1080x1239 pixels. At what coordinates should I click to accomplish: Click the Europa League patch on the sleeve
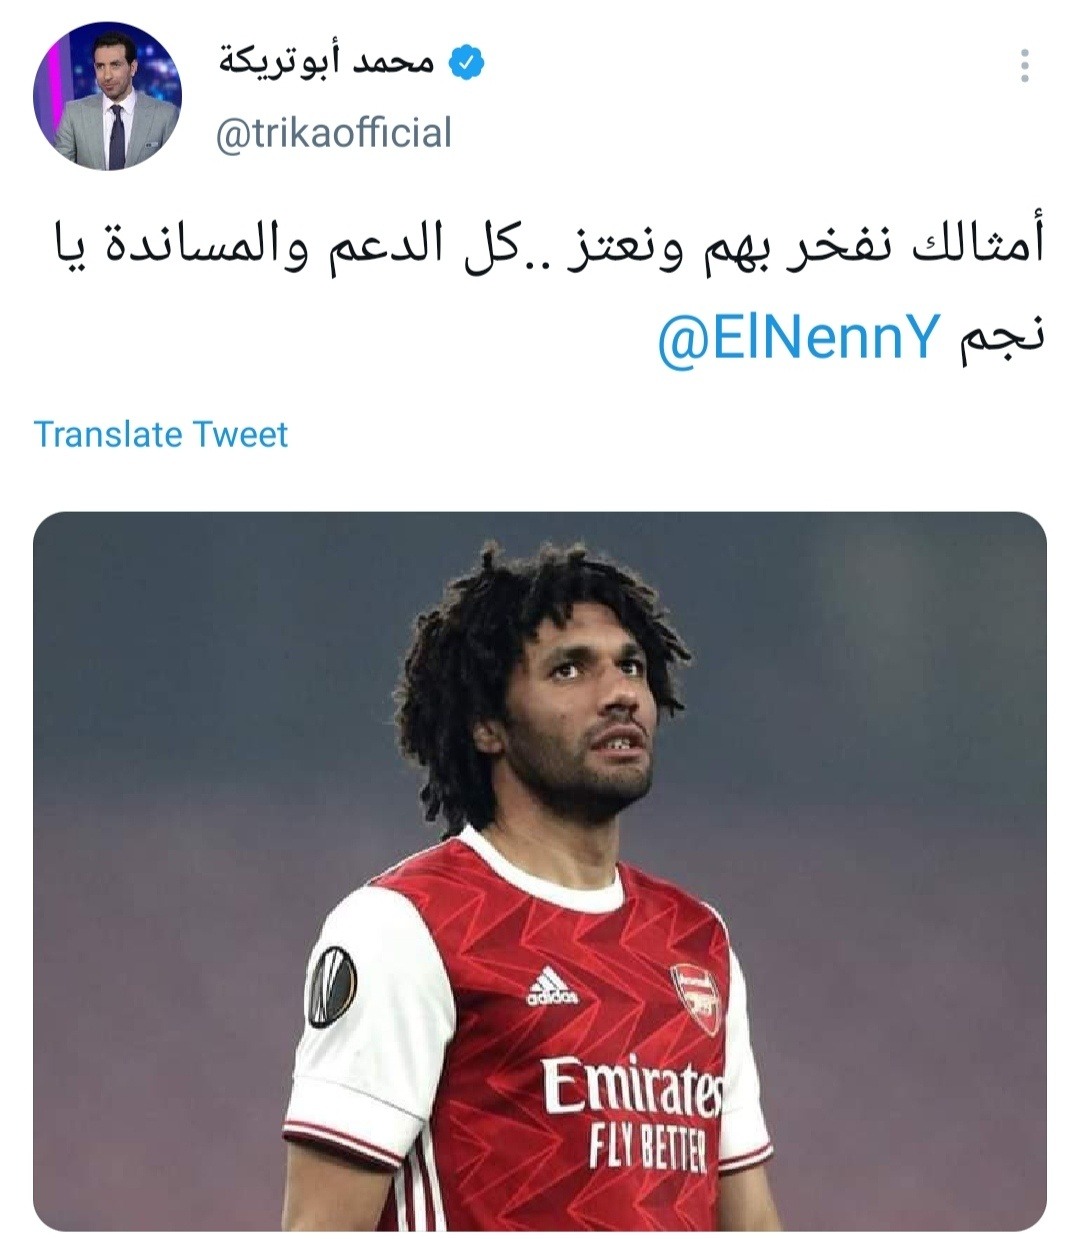click(331, 987)
